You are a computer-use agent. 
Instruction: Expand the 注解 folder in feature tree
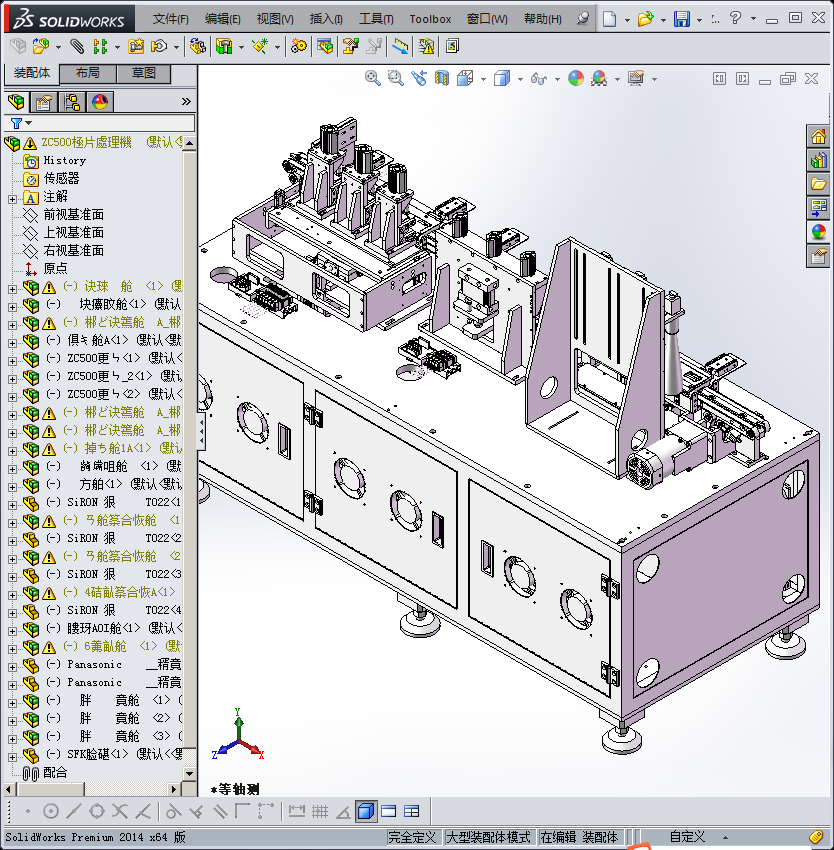click(x=12, y=197)
